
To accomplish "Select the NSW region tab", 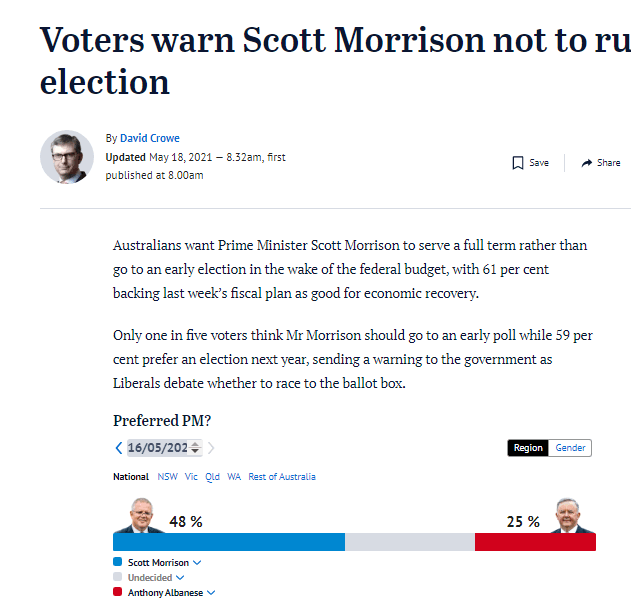I will [x=167, y=477].
